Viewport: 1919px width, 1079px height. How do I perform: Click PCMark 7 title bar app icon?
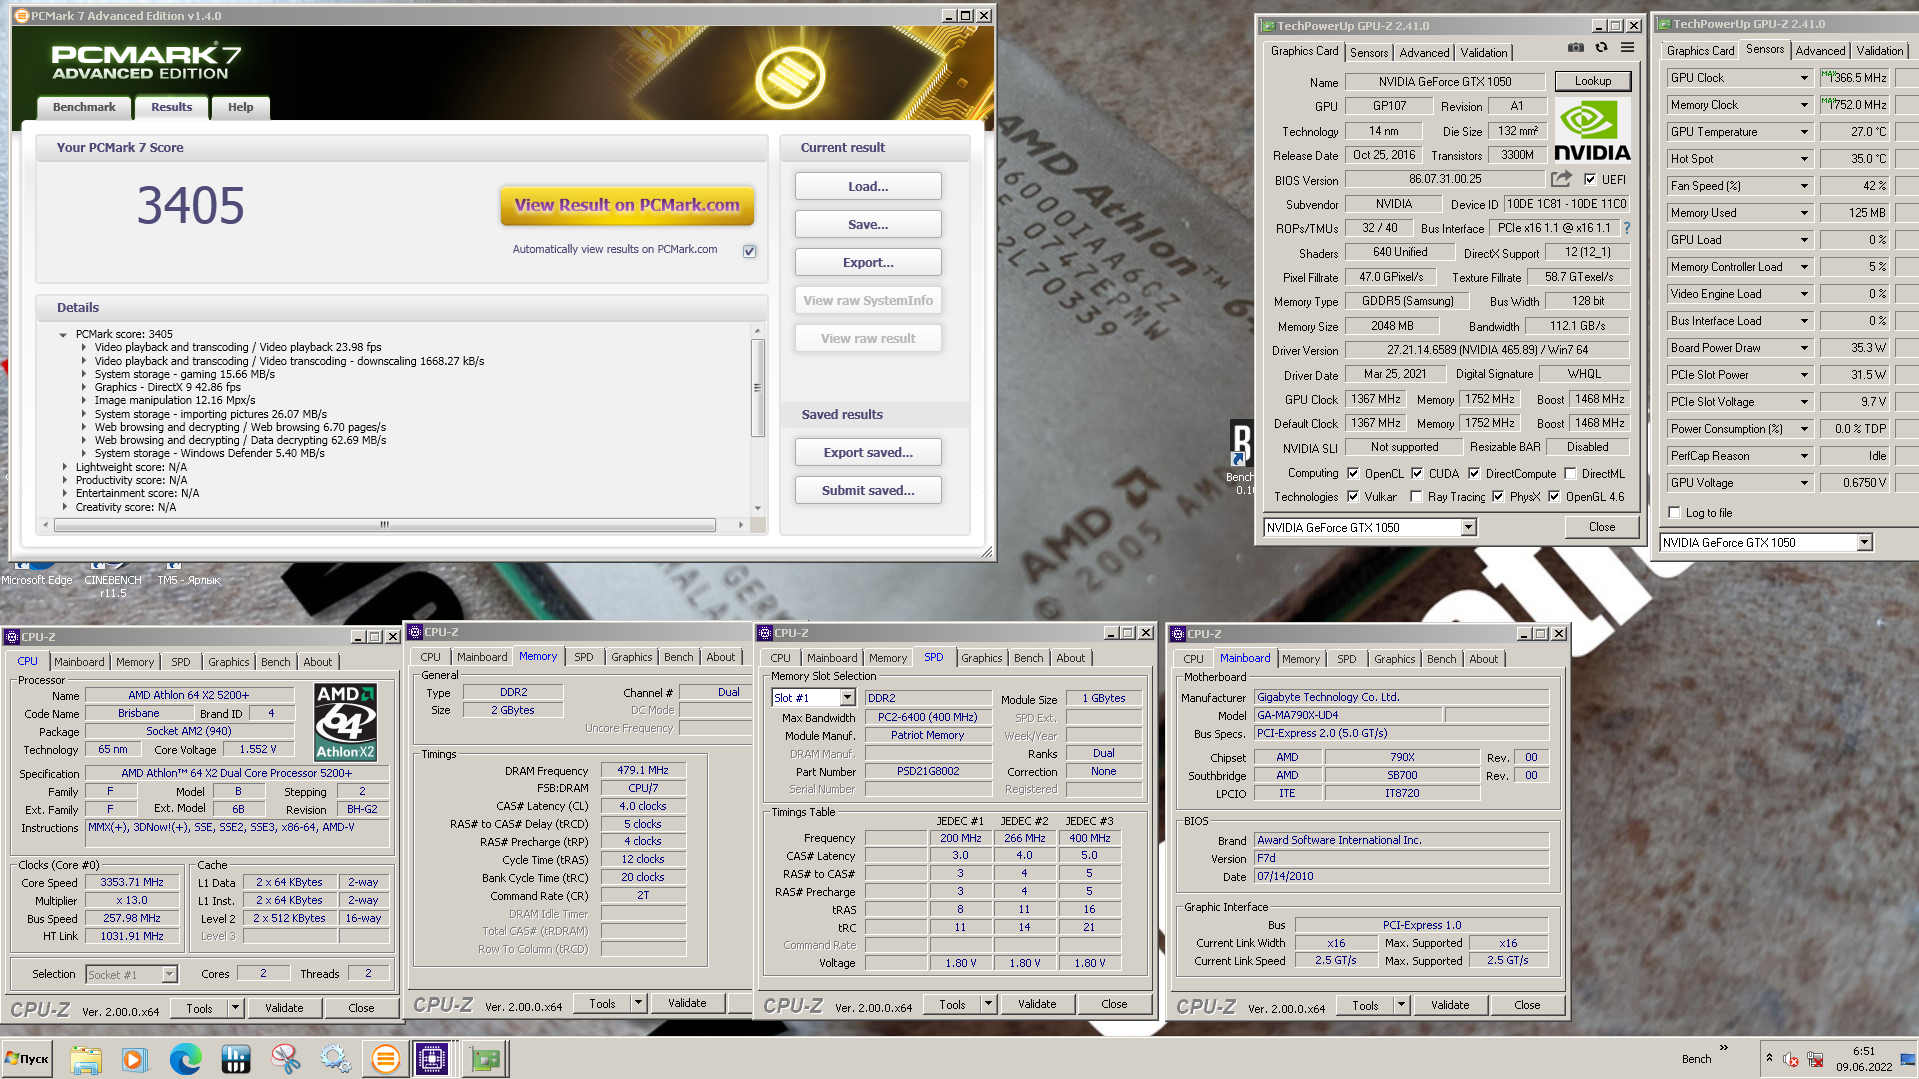(21, 16)
